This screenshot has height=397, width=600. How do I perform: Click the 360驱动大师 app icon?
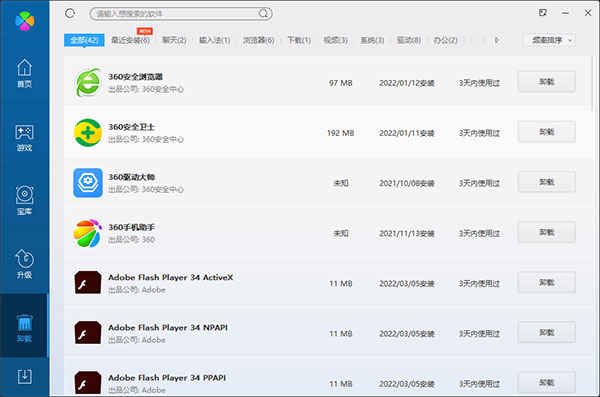tap(88, 183)
